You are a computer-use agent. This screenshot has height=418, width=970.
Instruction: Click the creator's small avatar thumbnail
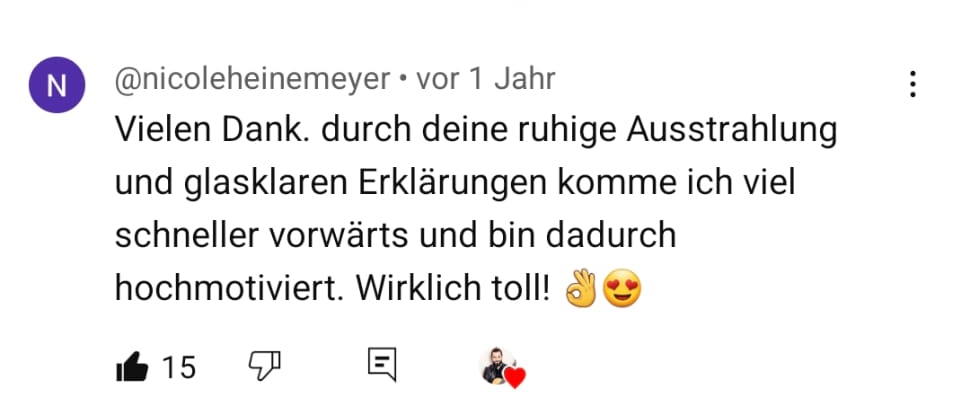pos(496,366)
